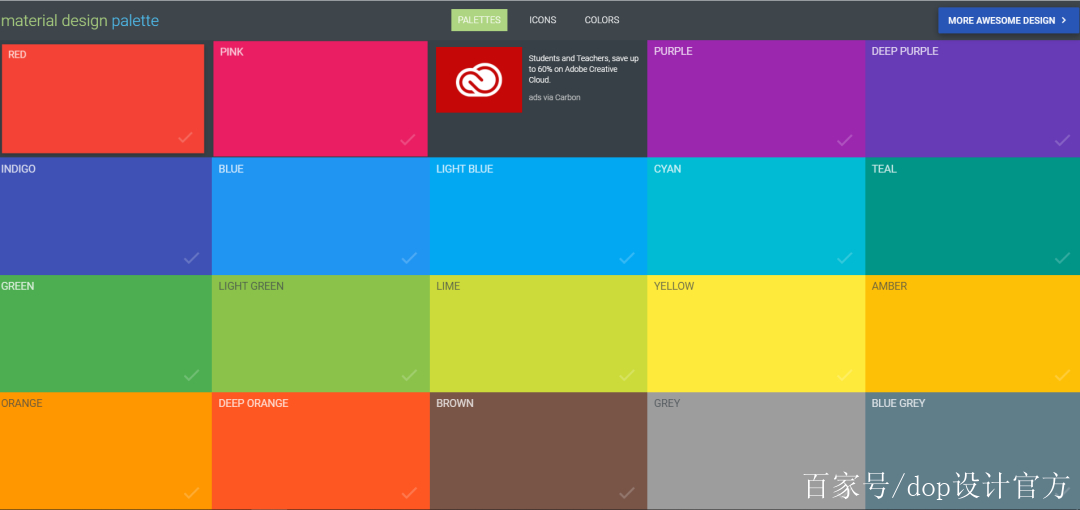The height and width of the screenshot is (510, 1080).
Task: Click the checkmark icon on the Teal tile
Action: (x=1062, y=258)
